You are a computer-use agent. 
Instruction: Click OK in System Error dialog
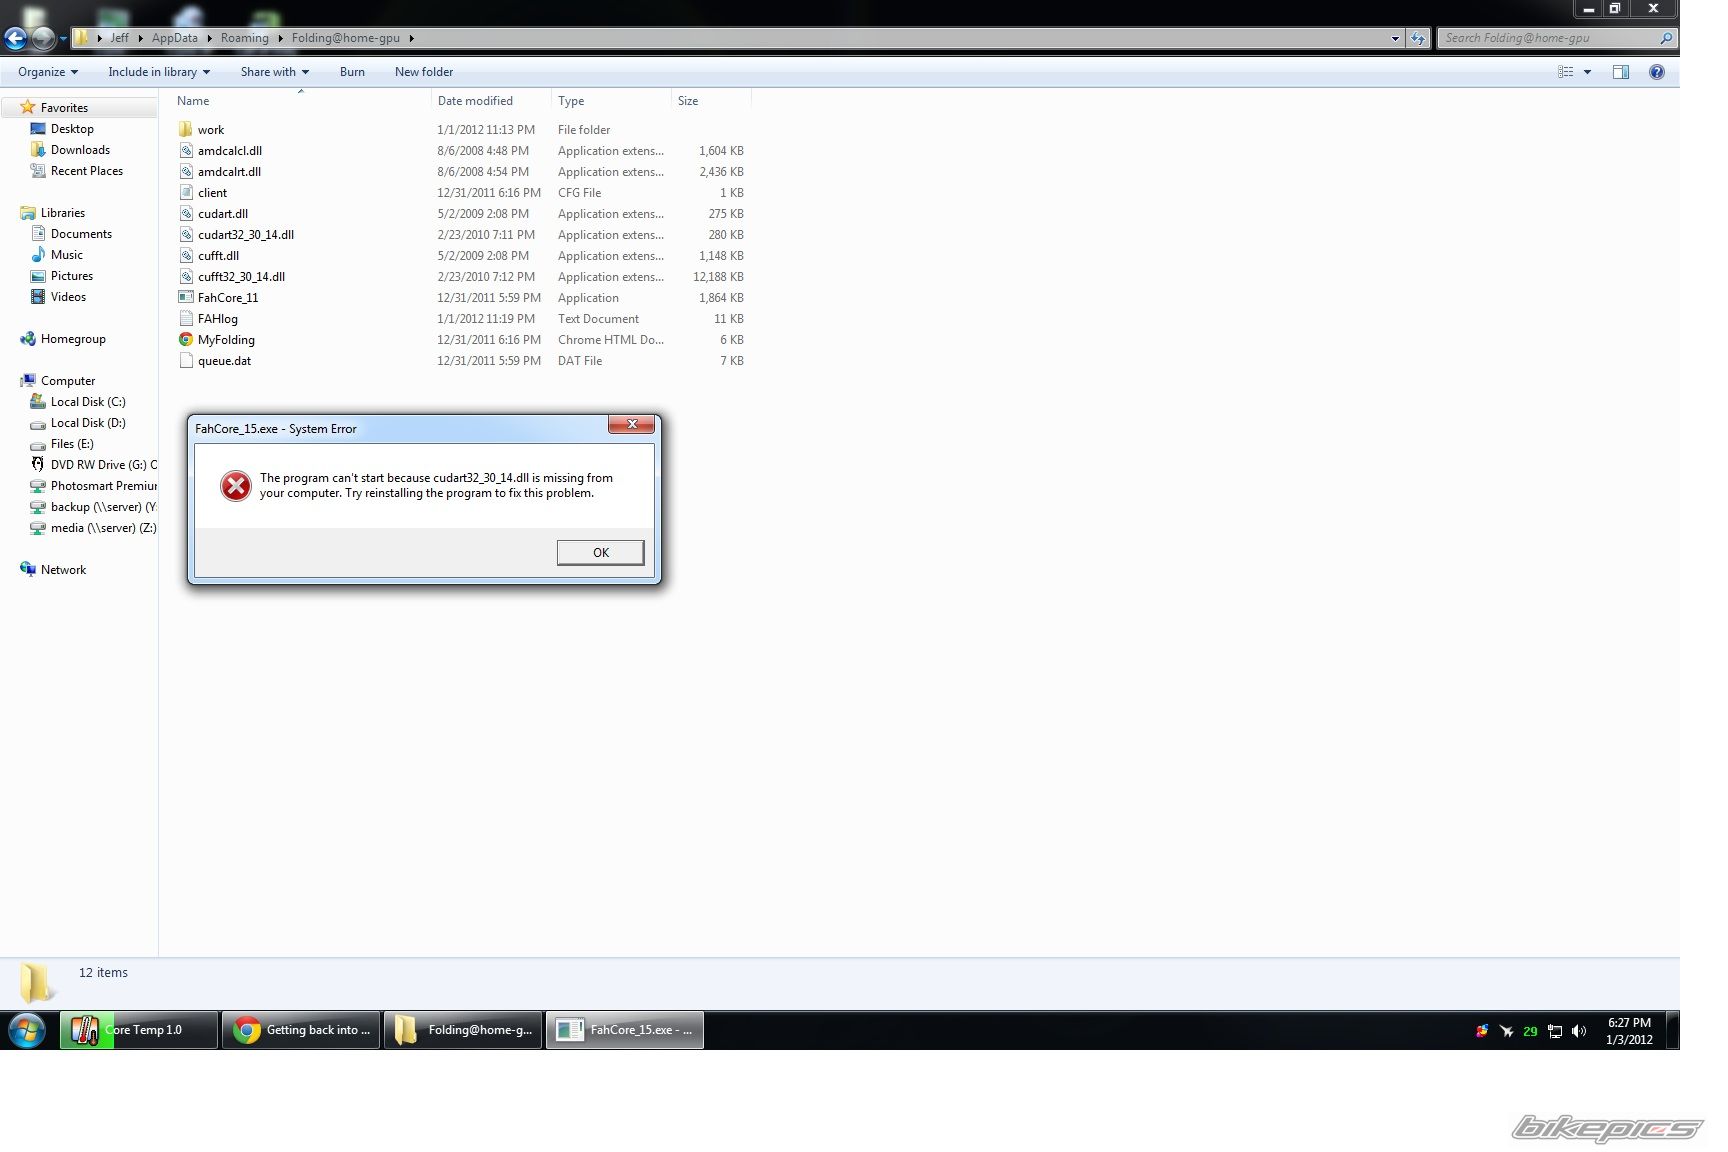[x=600, y=553]
